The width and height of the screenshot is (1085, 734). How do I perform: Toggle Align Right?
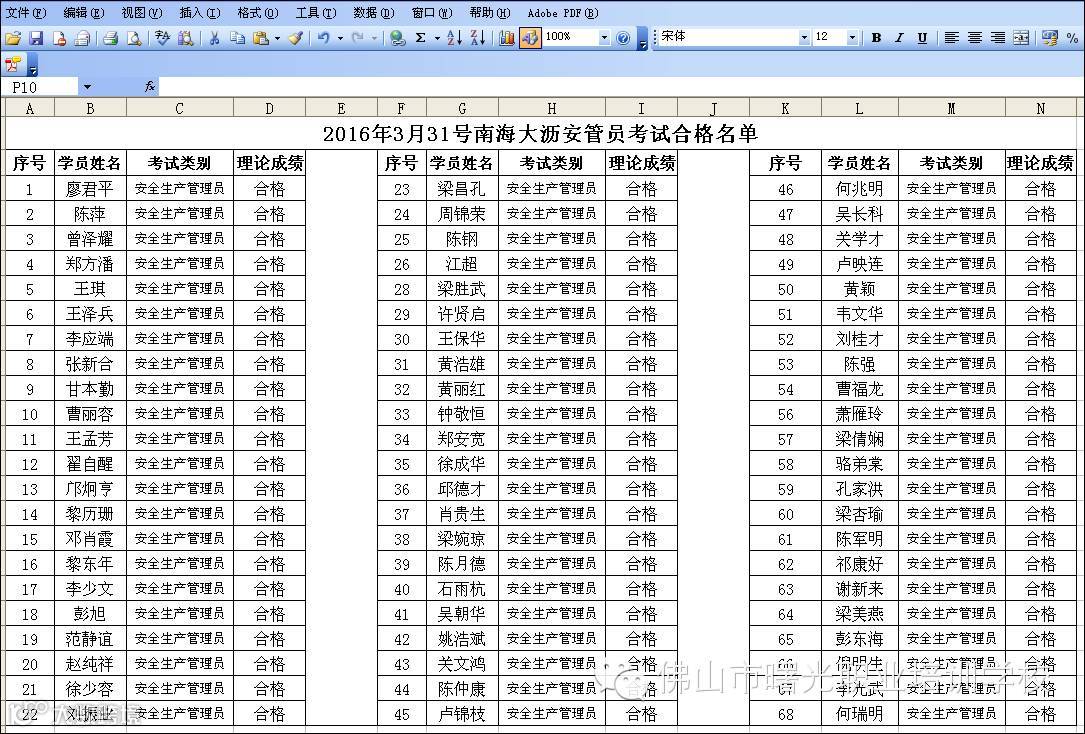(997, 39)
